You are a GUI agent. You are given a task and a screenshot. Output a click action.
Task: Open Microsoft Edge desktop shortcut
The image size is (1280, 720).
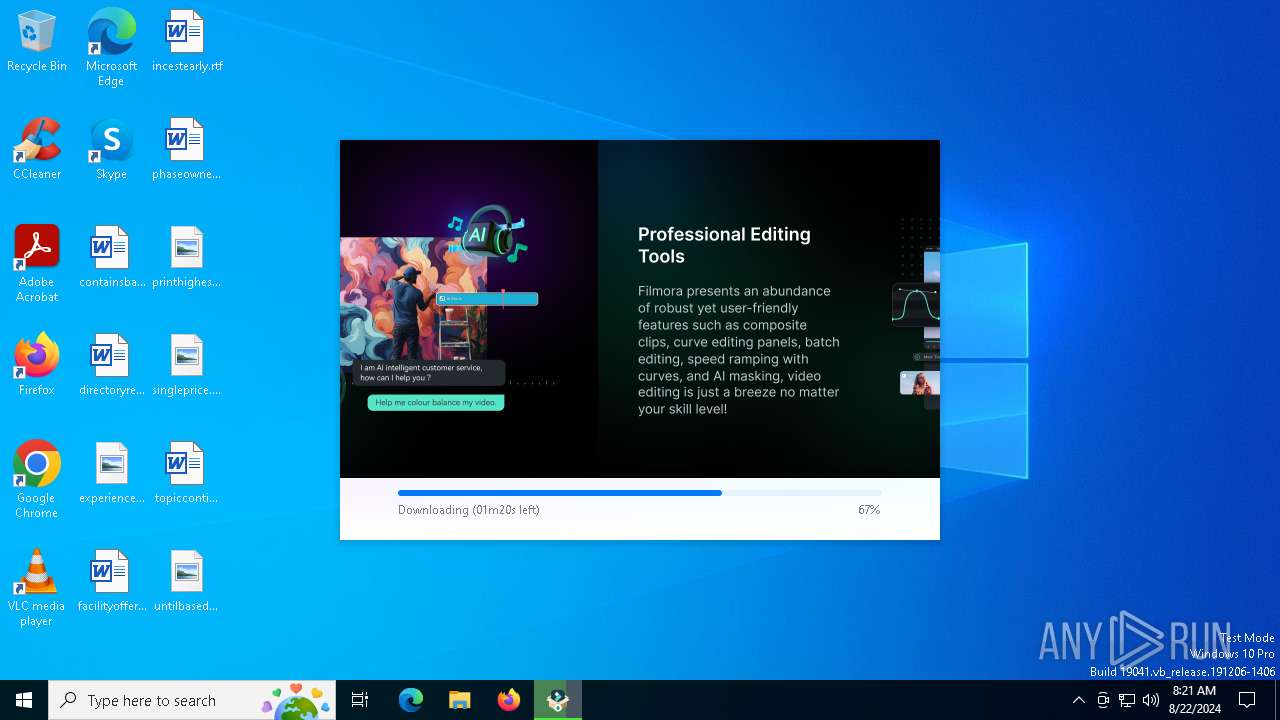tap(111, 48)
